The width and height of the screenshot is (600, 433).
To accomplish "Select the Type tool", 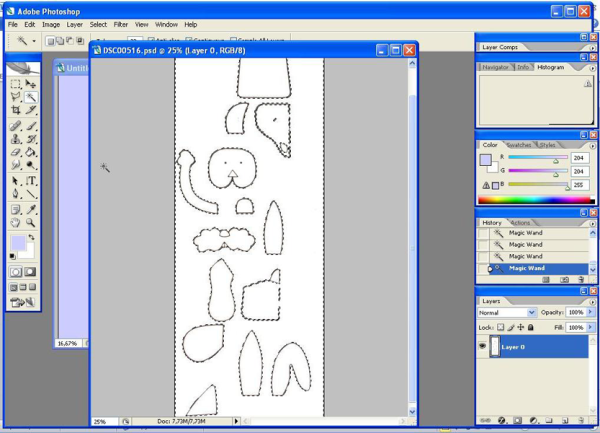I will (x=31, y=181).
